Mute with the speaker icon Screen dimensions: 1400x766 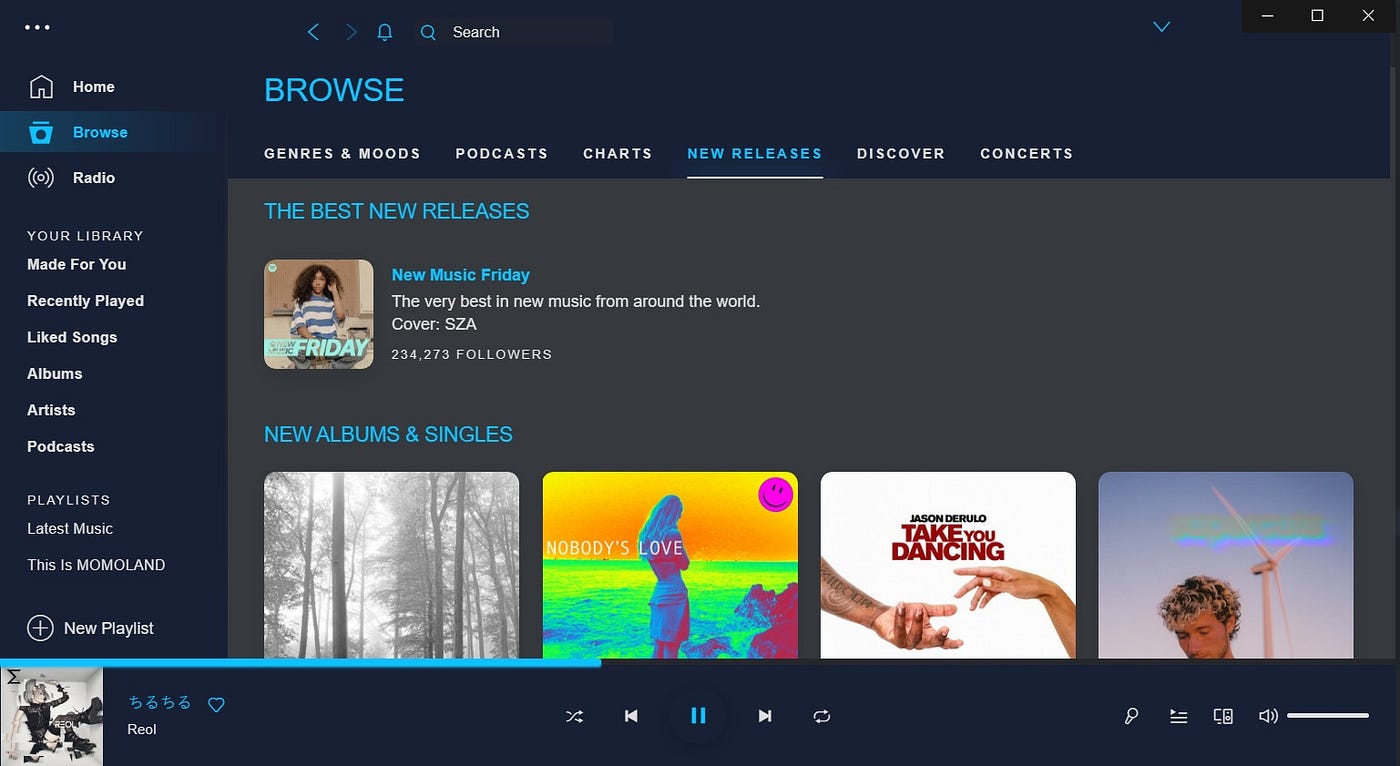tap(1268, 716)
